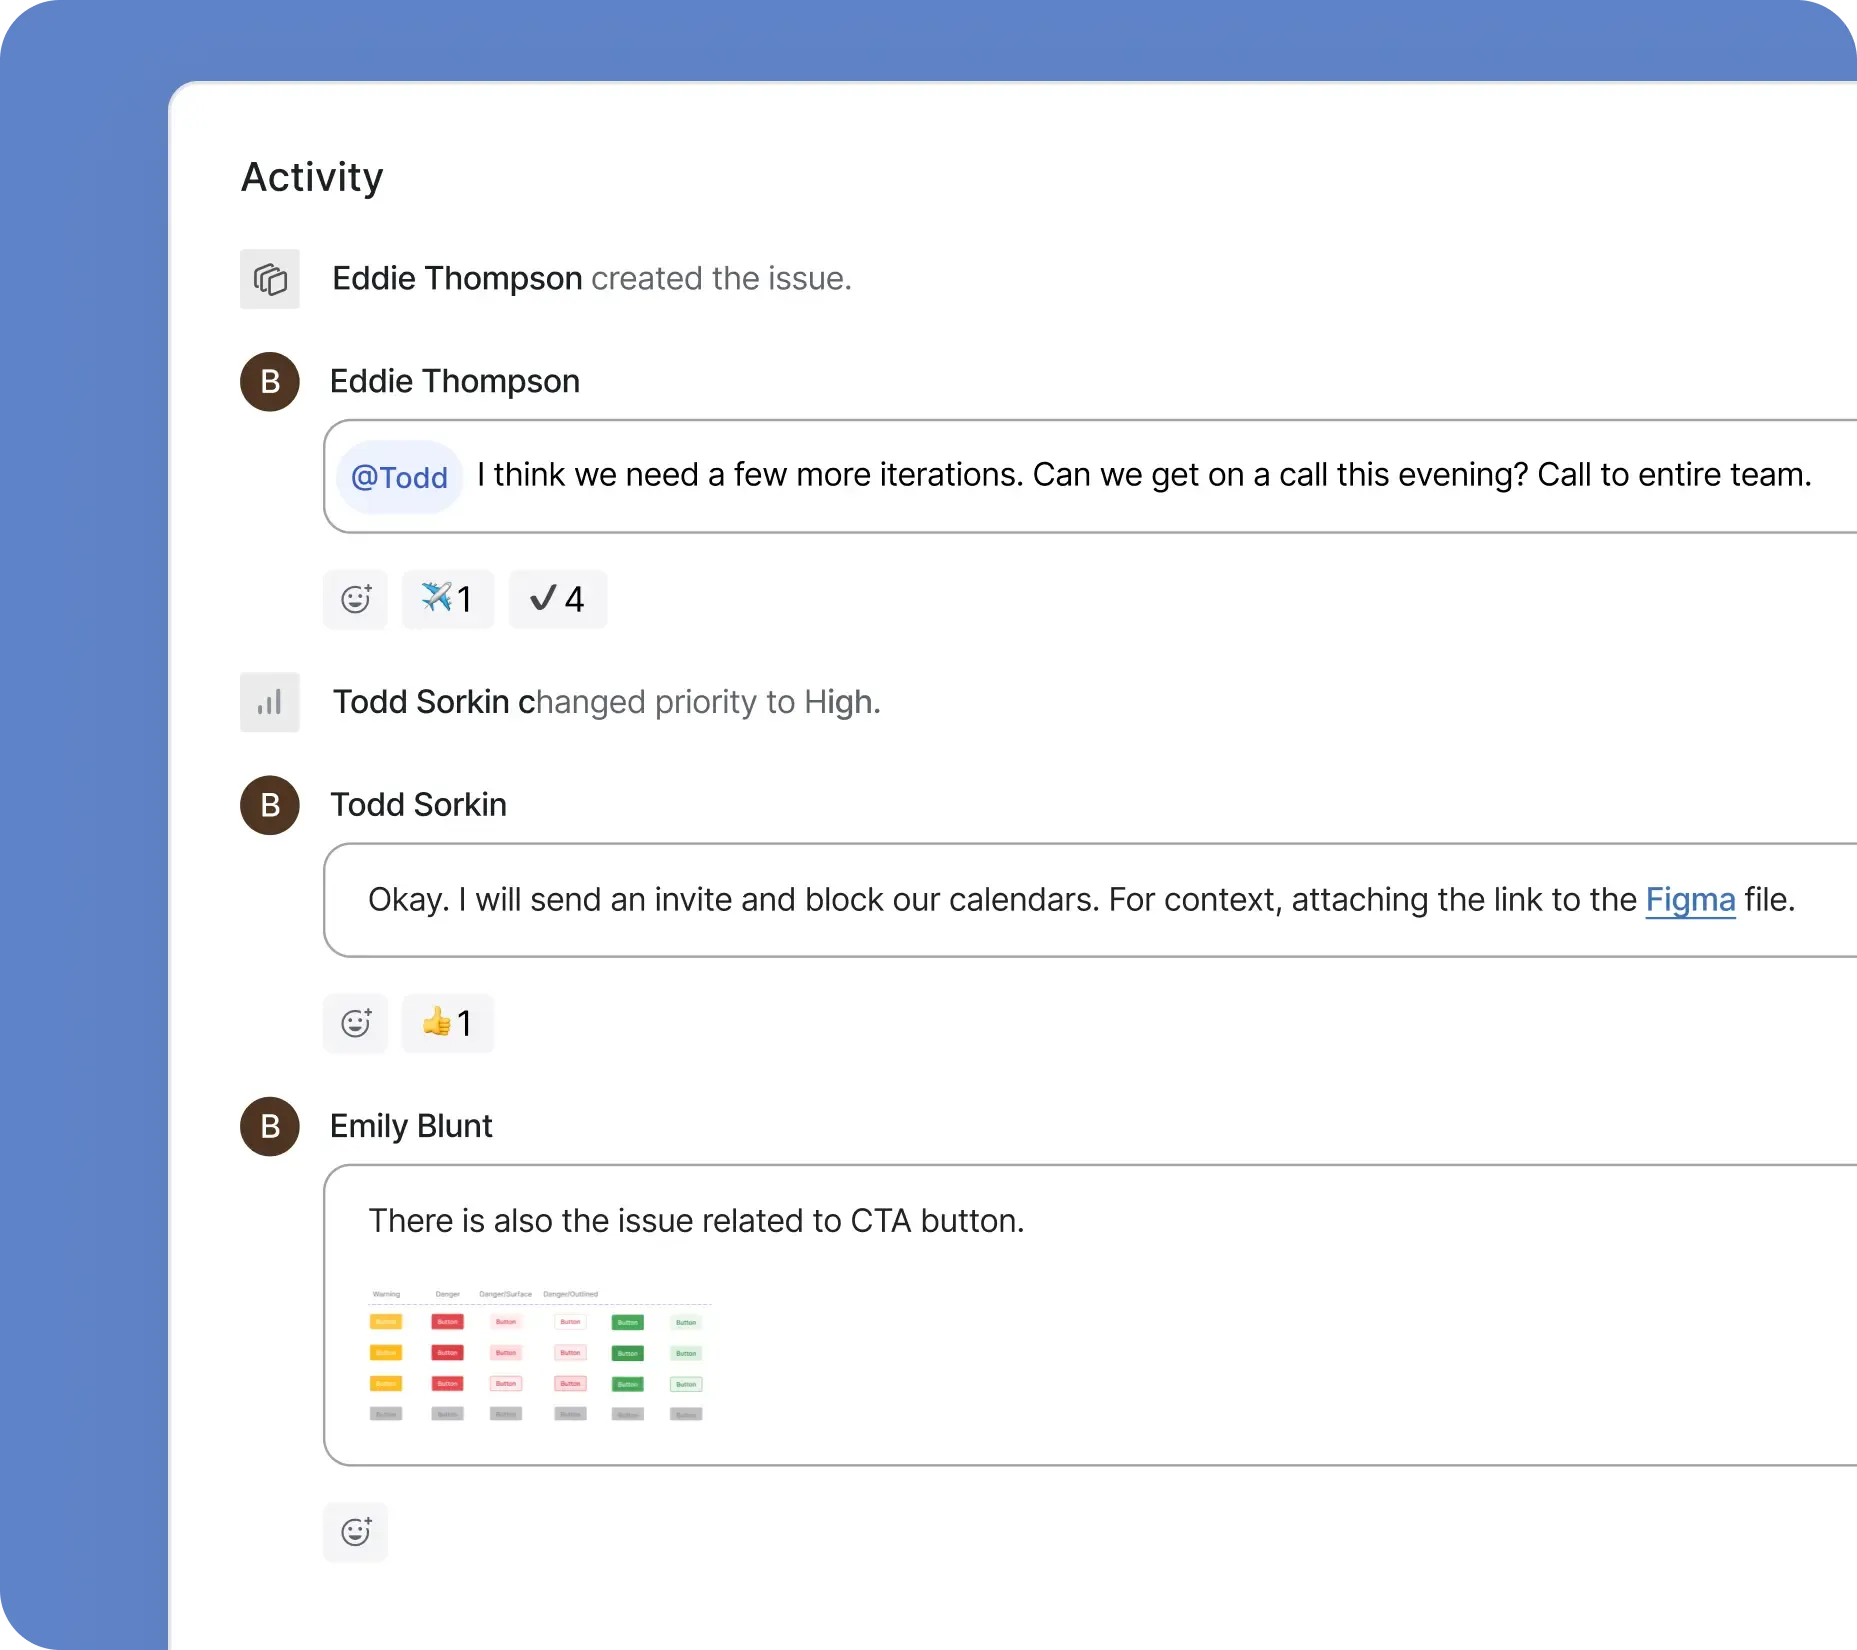Click the 'There is also the issue' comment text
The width and height of the screenshot is (1857, 1650).
tap(696, 1221)
